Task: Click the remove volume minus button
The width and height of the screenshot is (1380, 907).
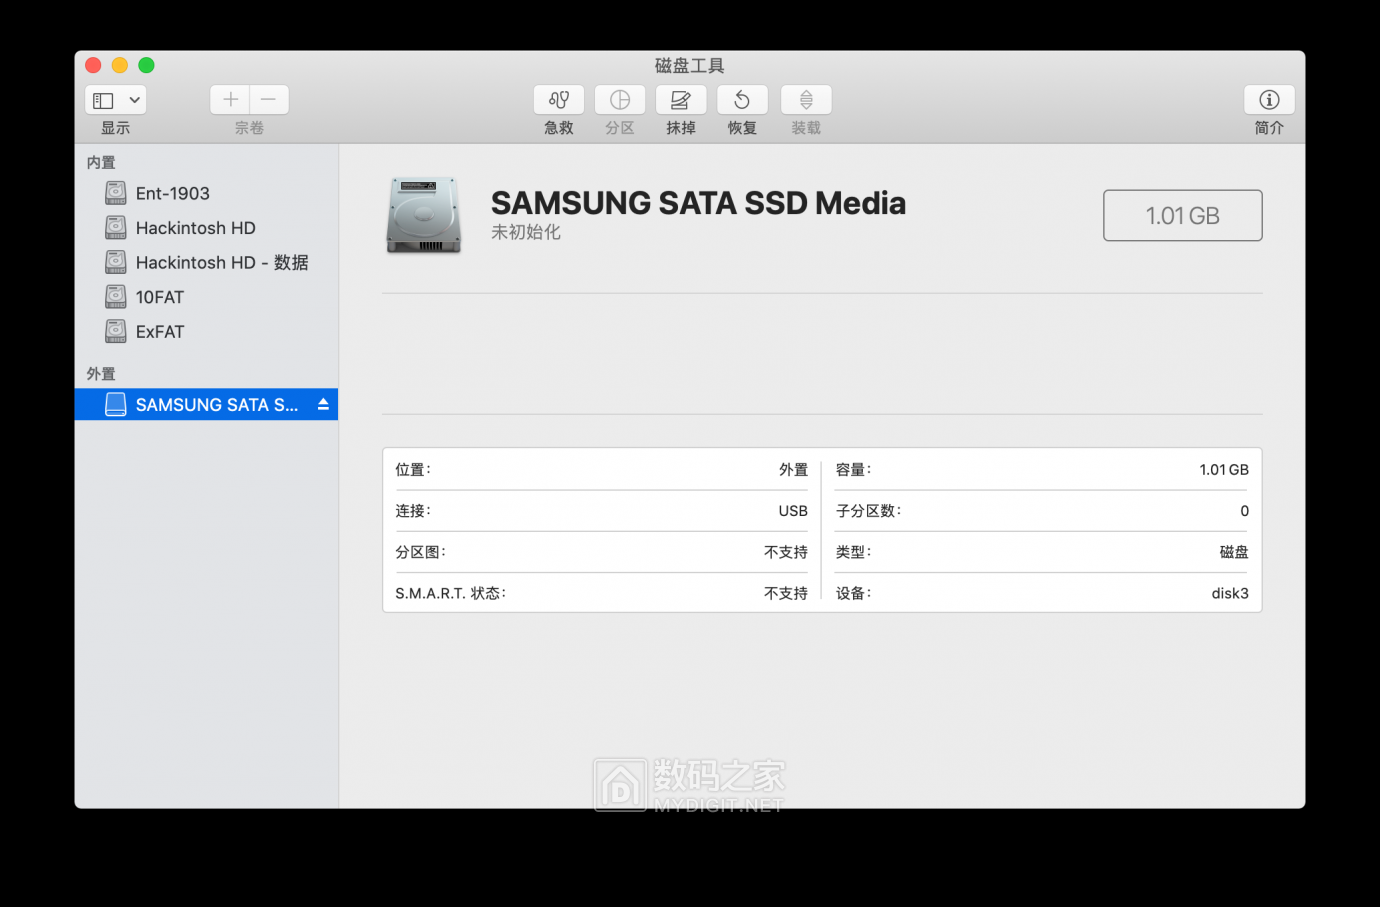Action: point(269,100)
